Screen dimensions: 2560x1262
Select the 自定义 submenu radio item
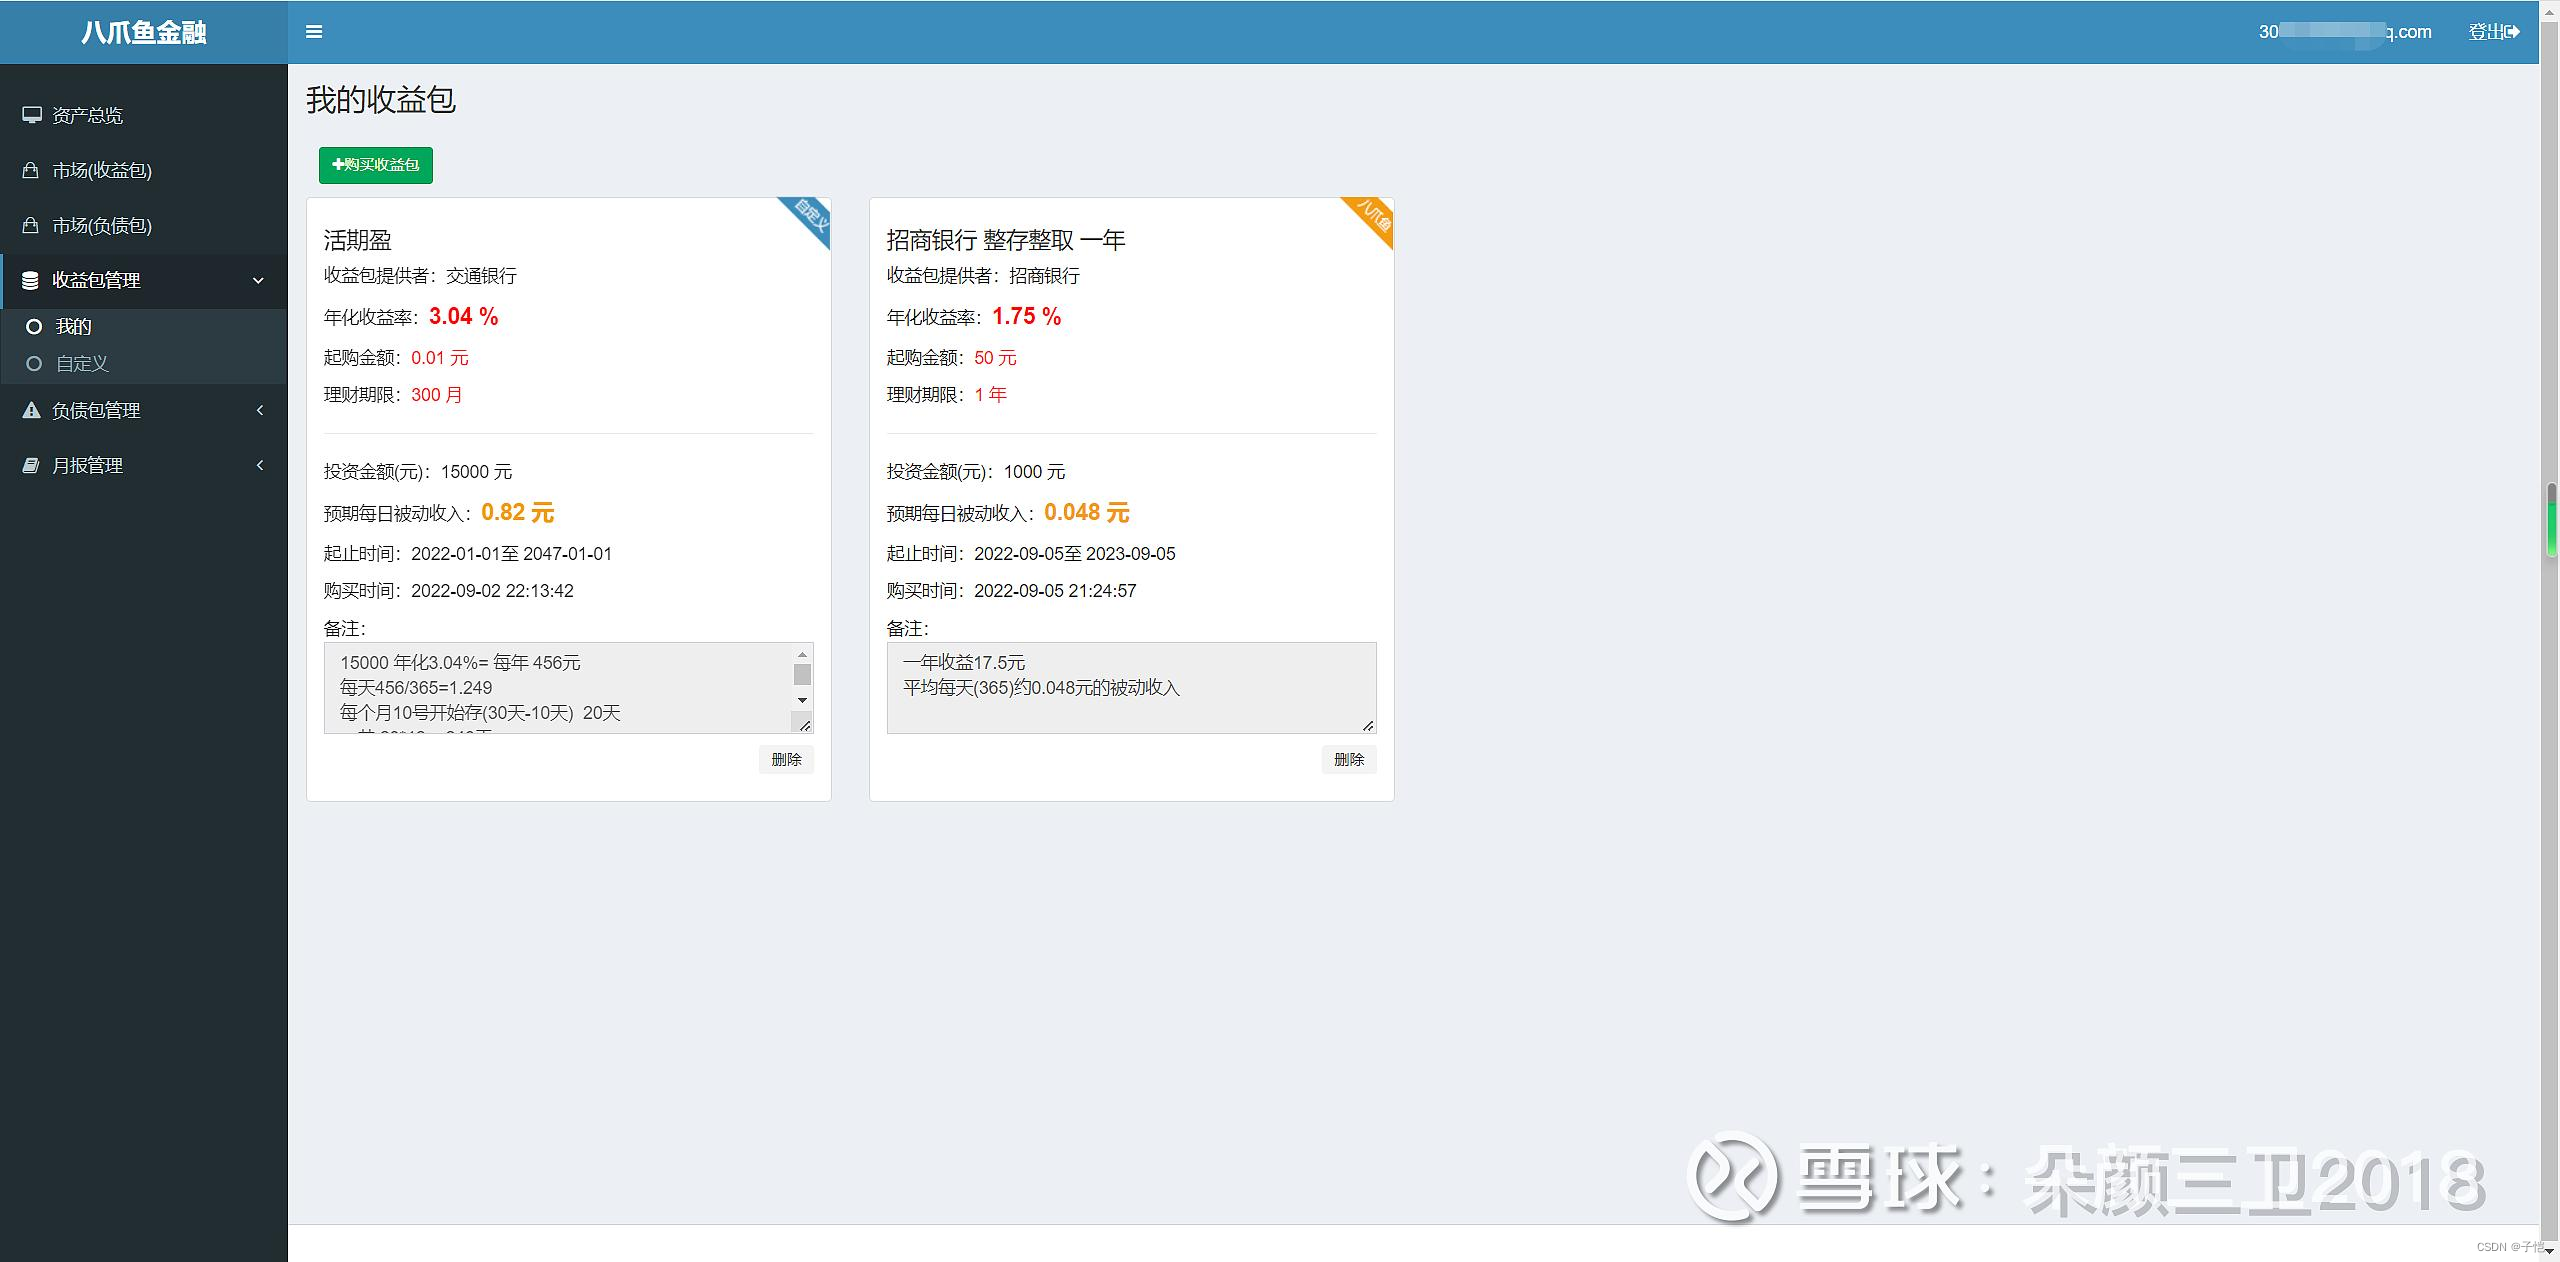click(x=34, y=364)
